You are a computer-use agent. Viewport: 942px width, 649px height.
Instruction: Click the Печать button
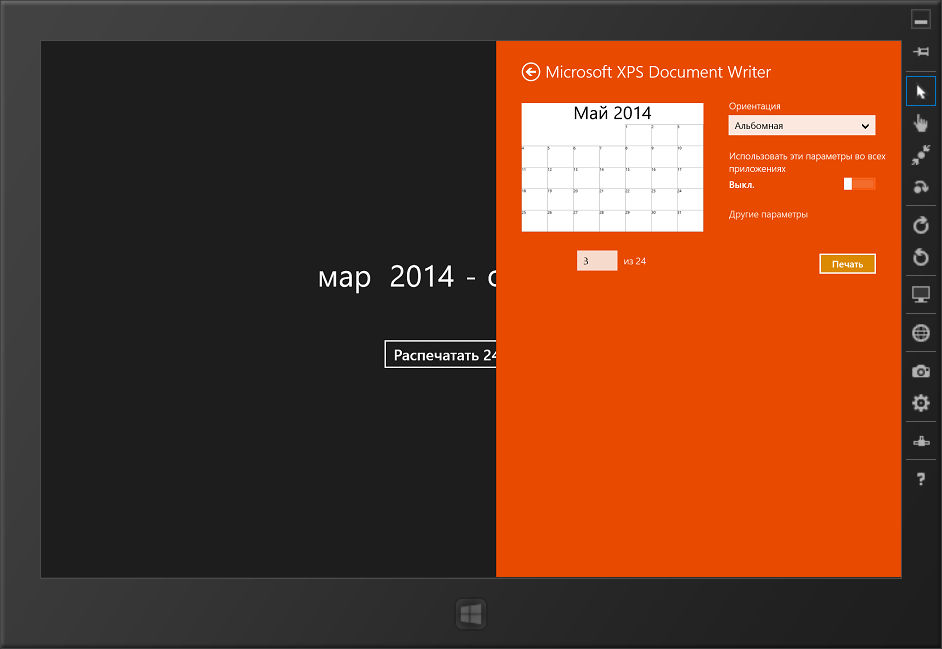click(847, 264)
